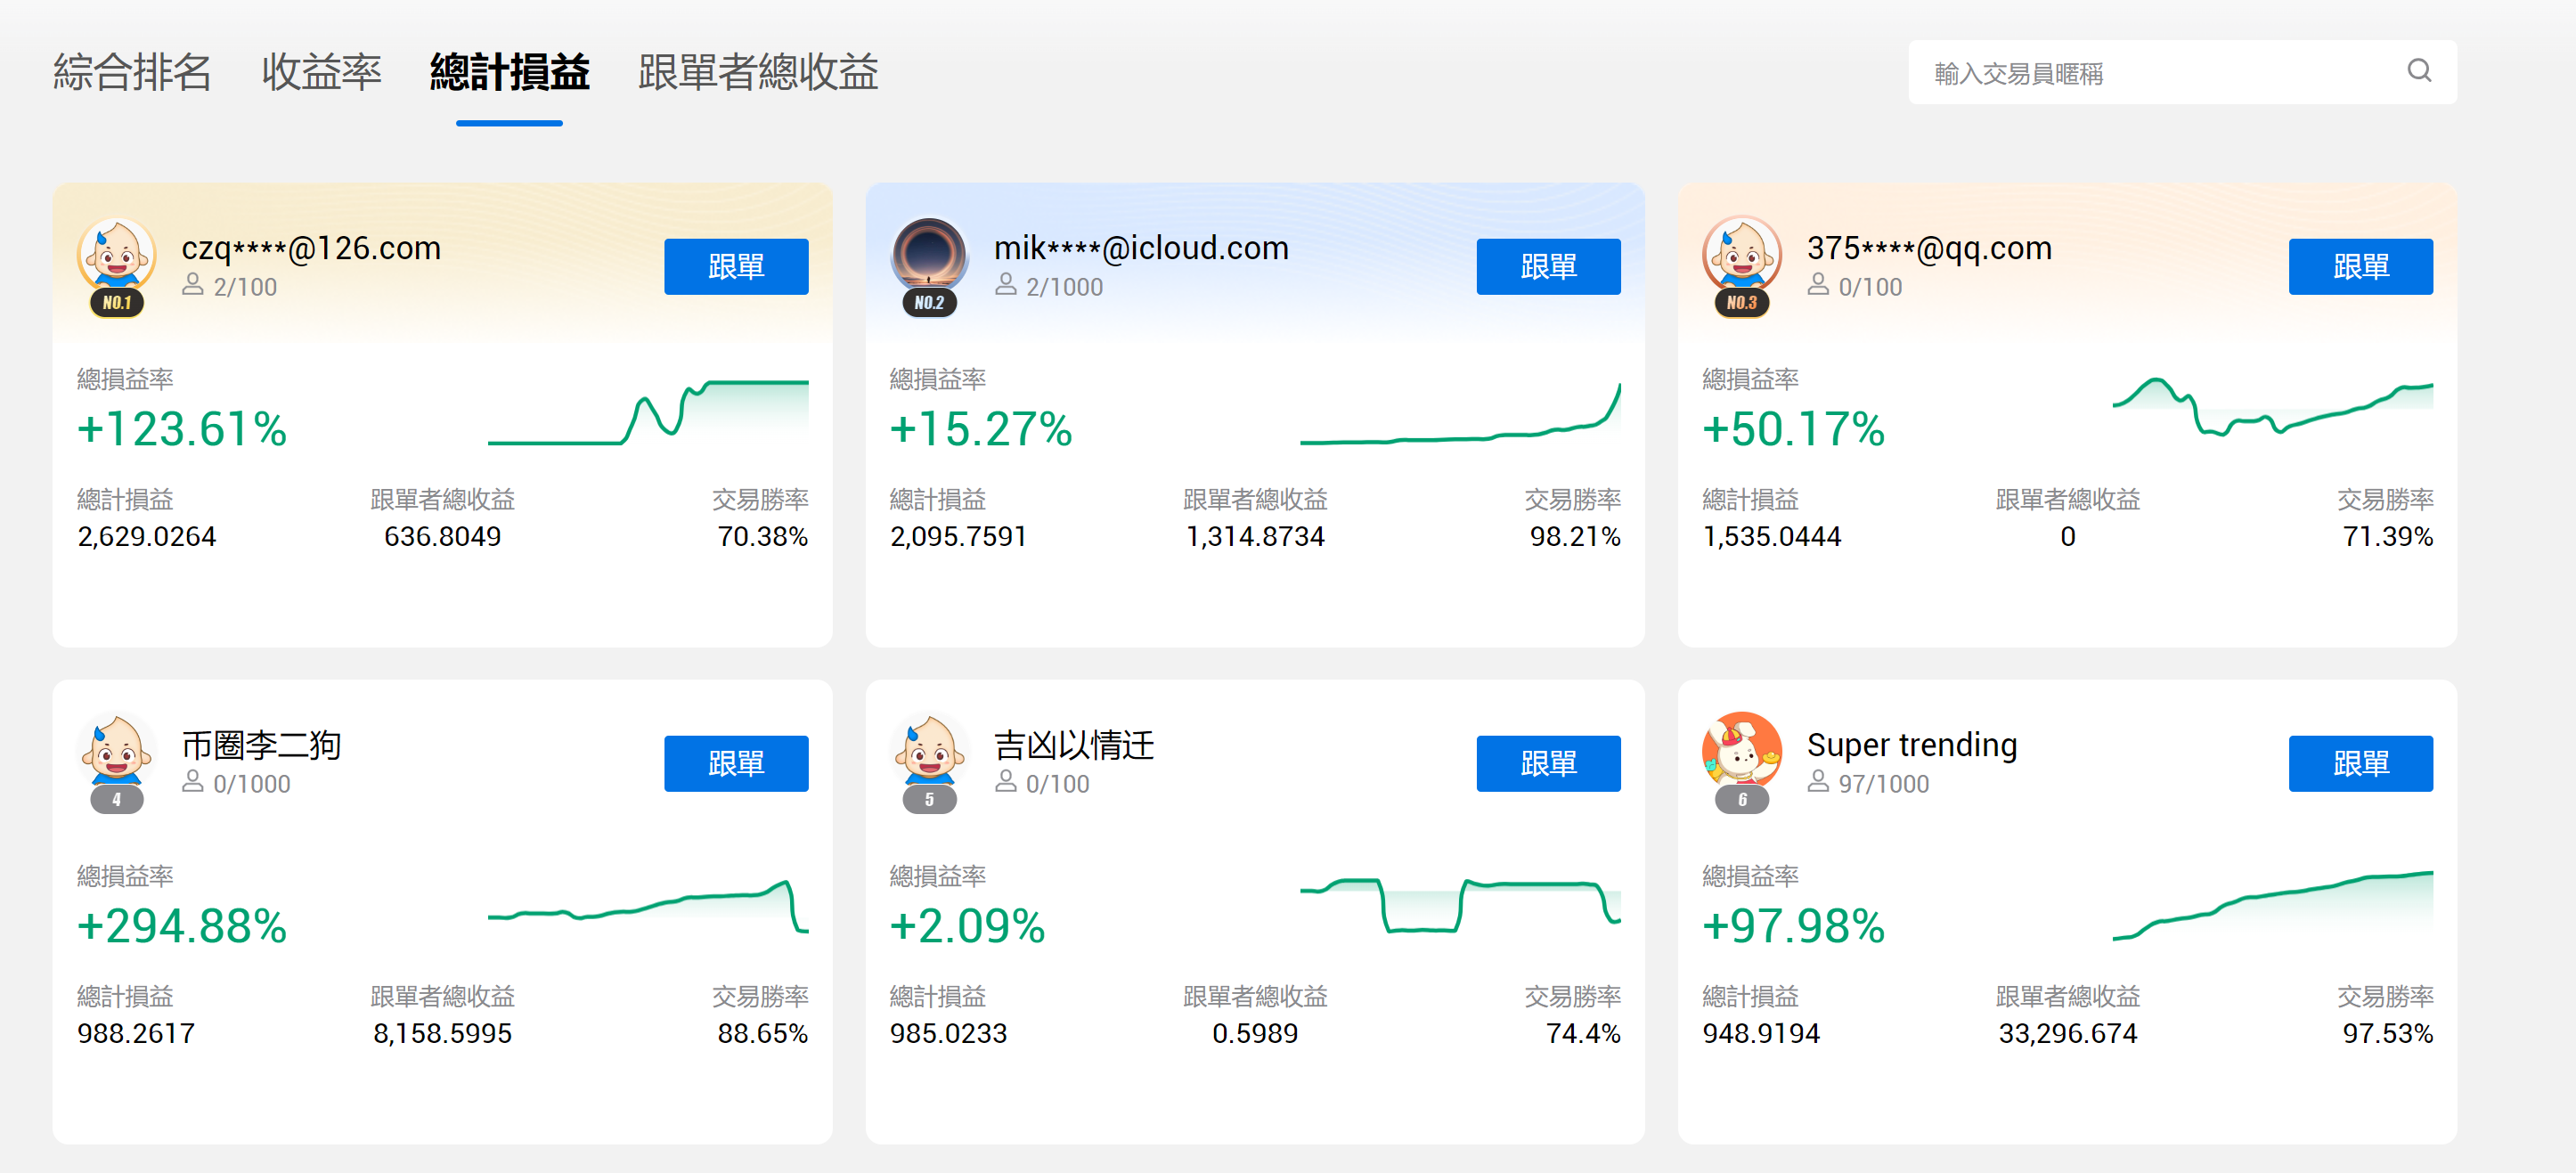Open trader name 吉凶以情迁
This screenshot has height=1173, width=2576.
(1074, 745)
